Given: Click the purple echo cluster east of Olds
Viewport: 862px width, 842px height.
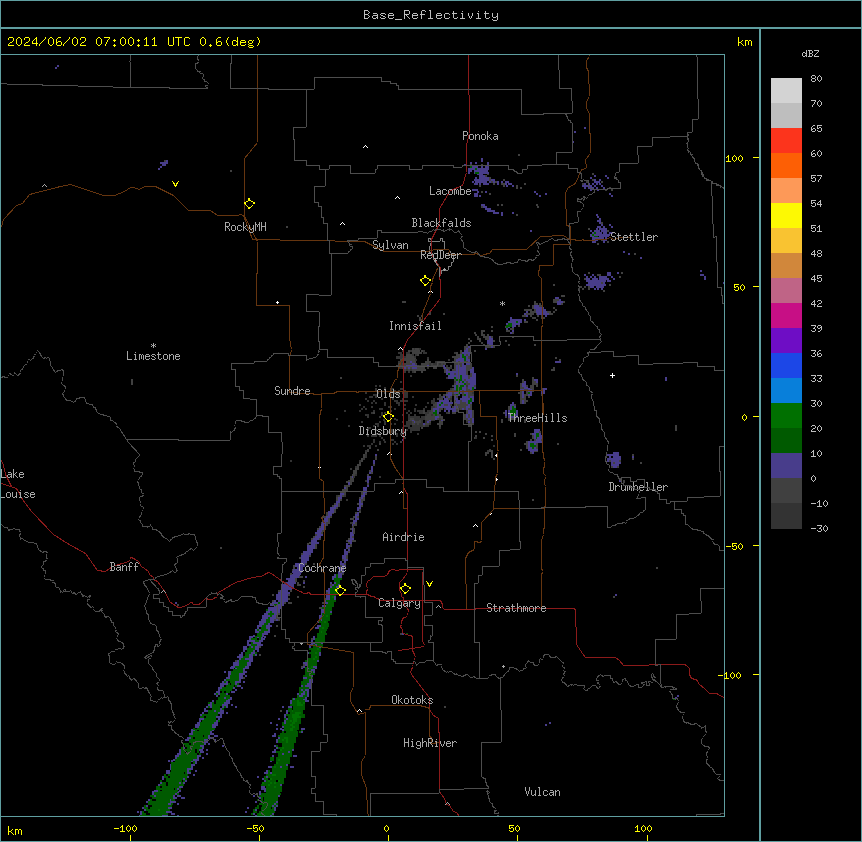Looking at the screenshot, I should 461,385.
